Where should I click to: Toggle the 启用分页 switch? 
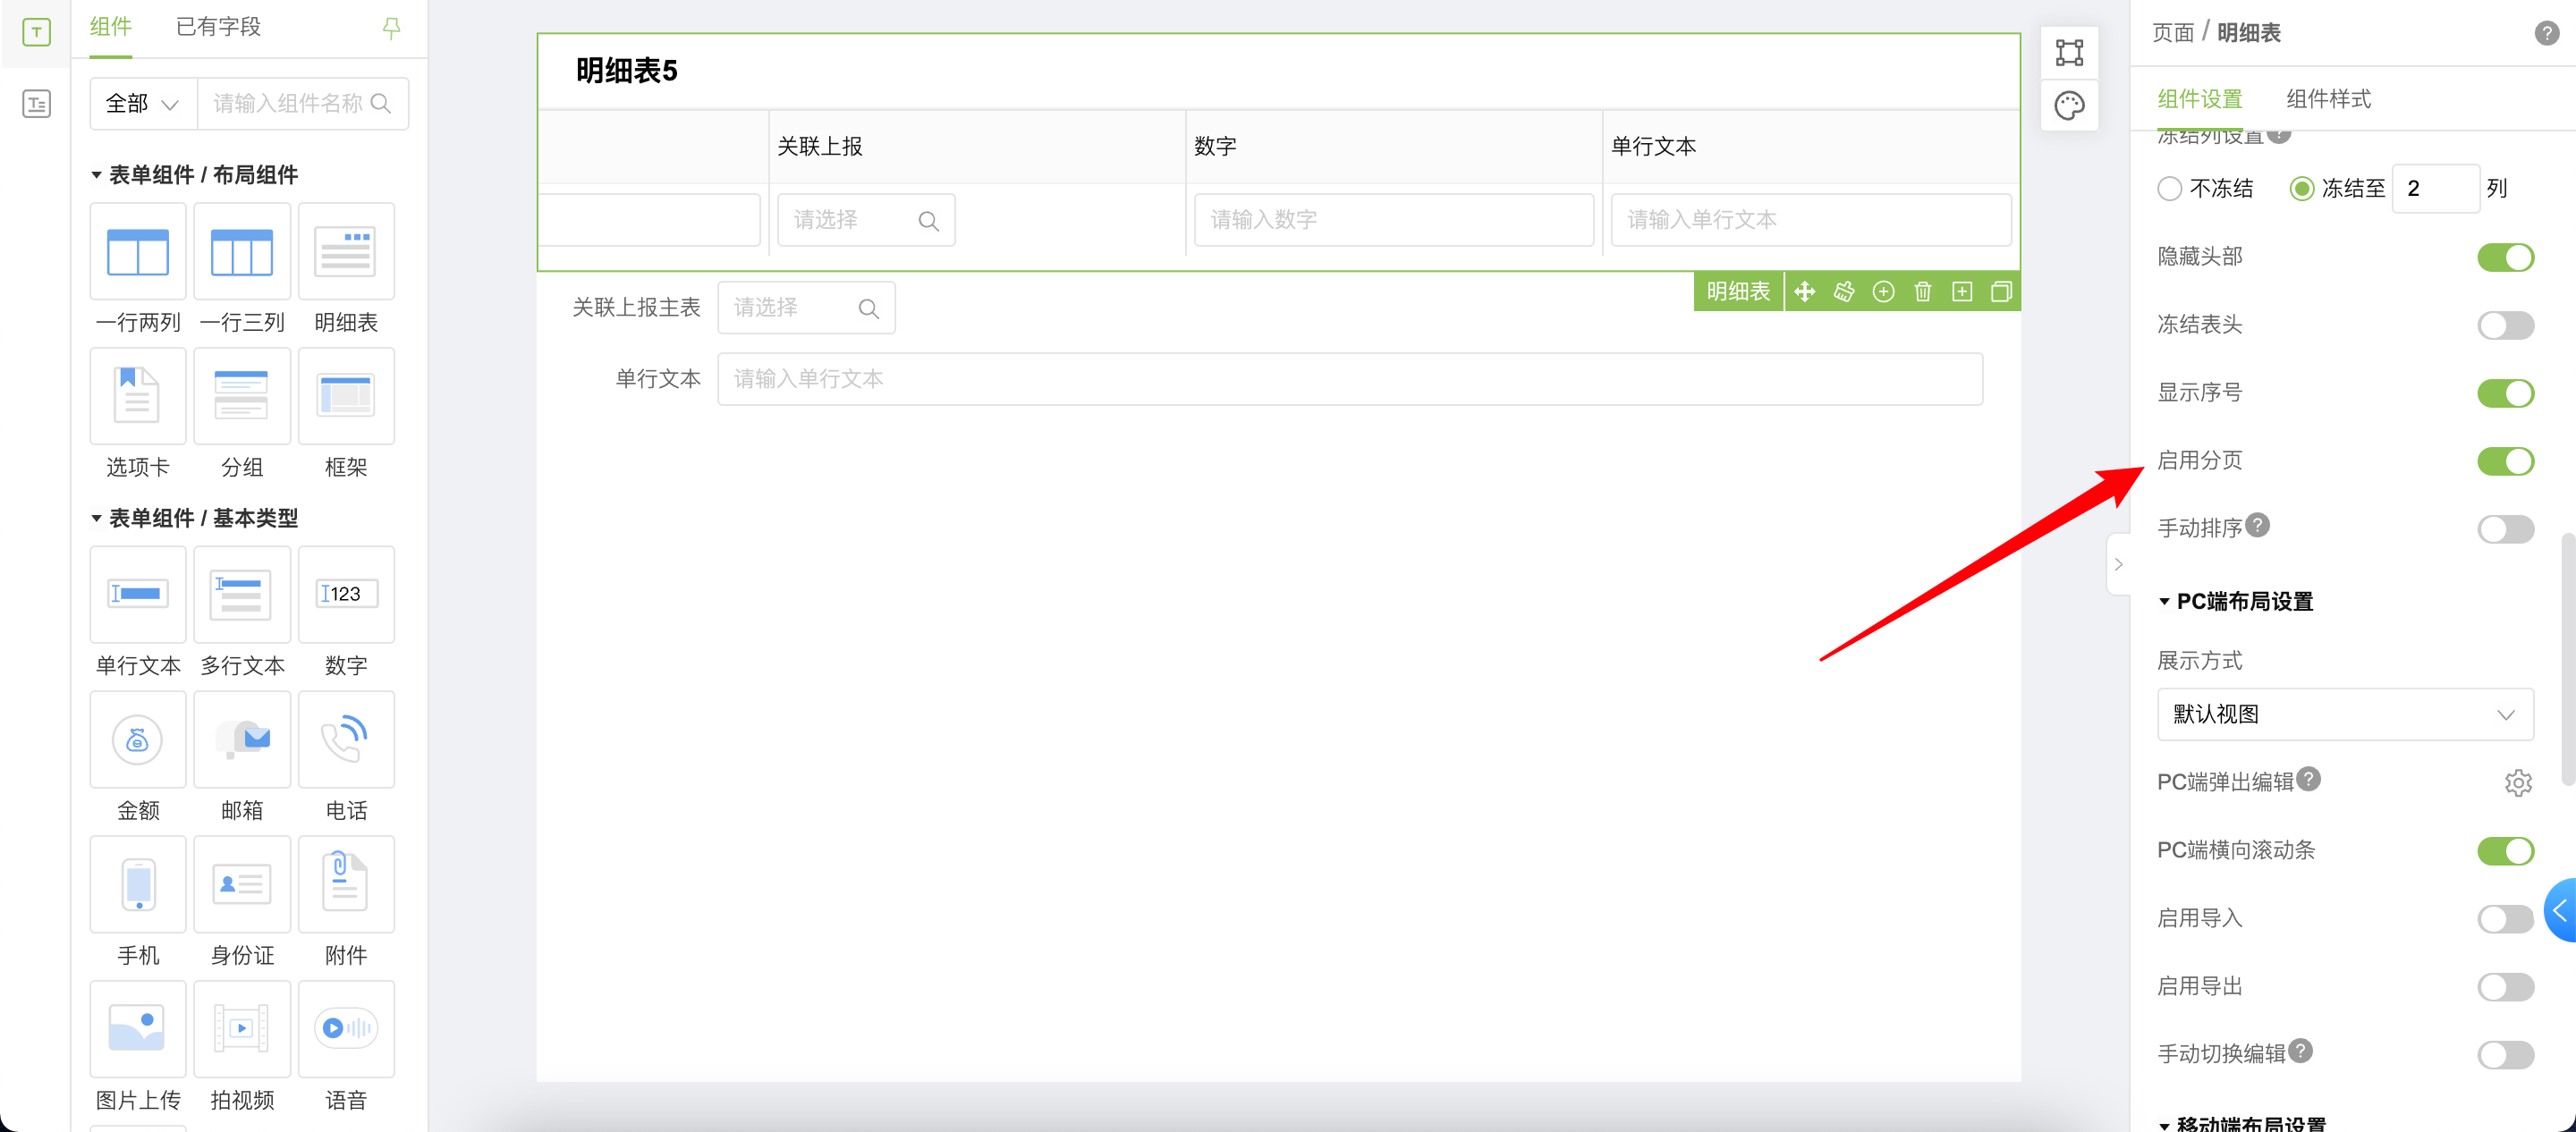click(2505, 461)
